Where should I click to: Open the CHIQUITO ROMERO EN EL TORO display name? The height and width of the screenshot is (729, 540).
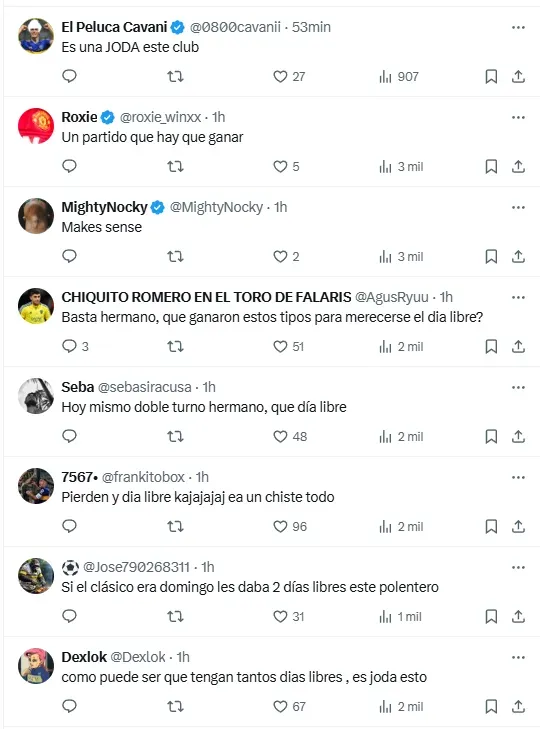click(206, 297)
